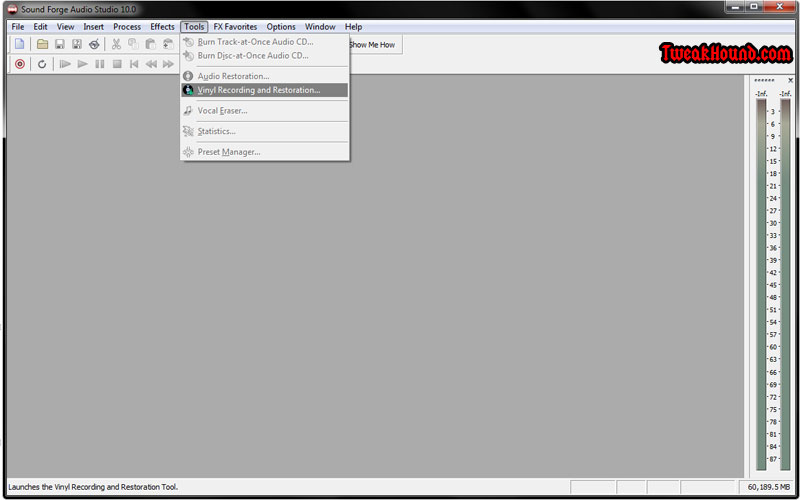This screenshot has height=500, width=800.
Task: Click the Stop transport button
Action: pos(117,64)
